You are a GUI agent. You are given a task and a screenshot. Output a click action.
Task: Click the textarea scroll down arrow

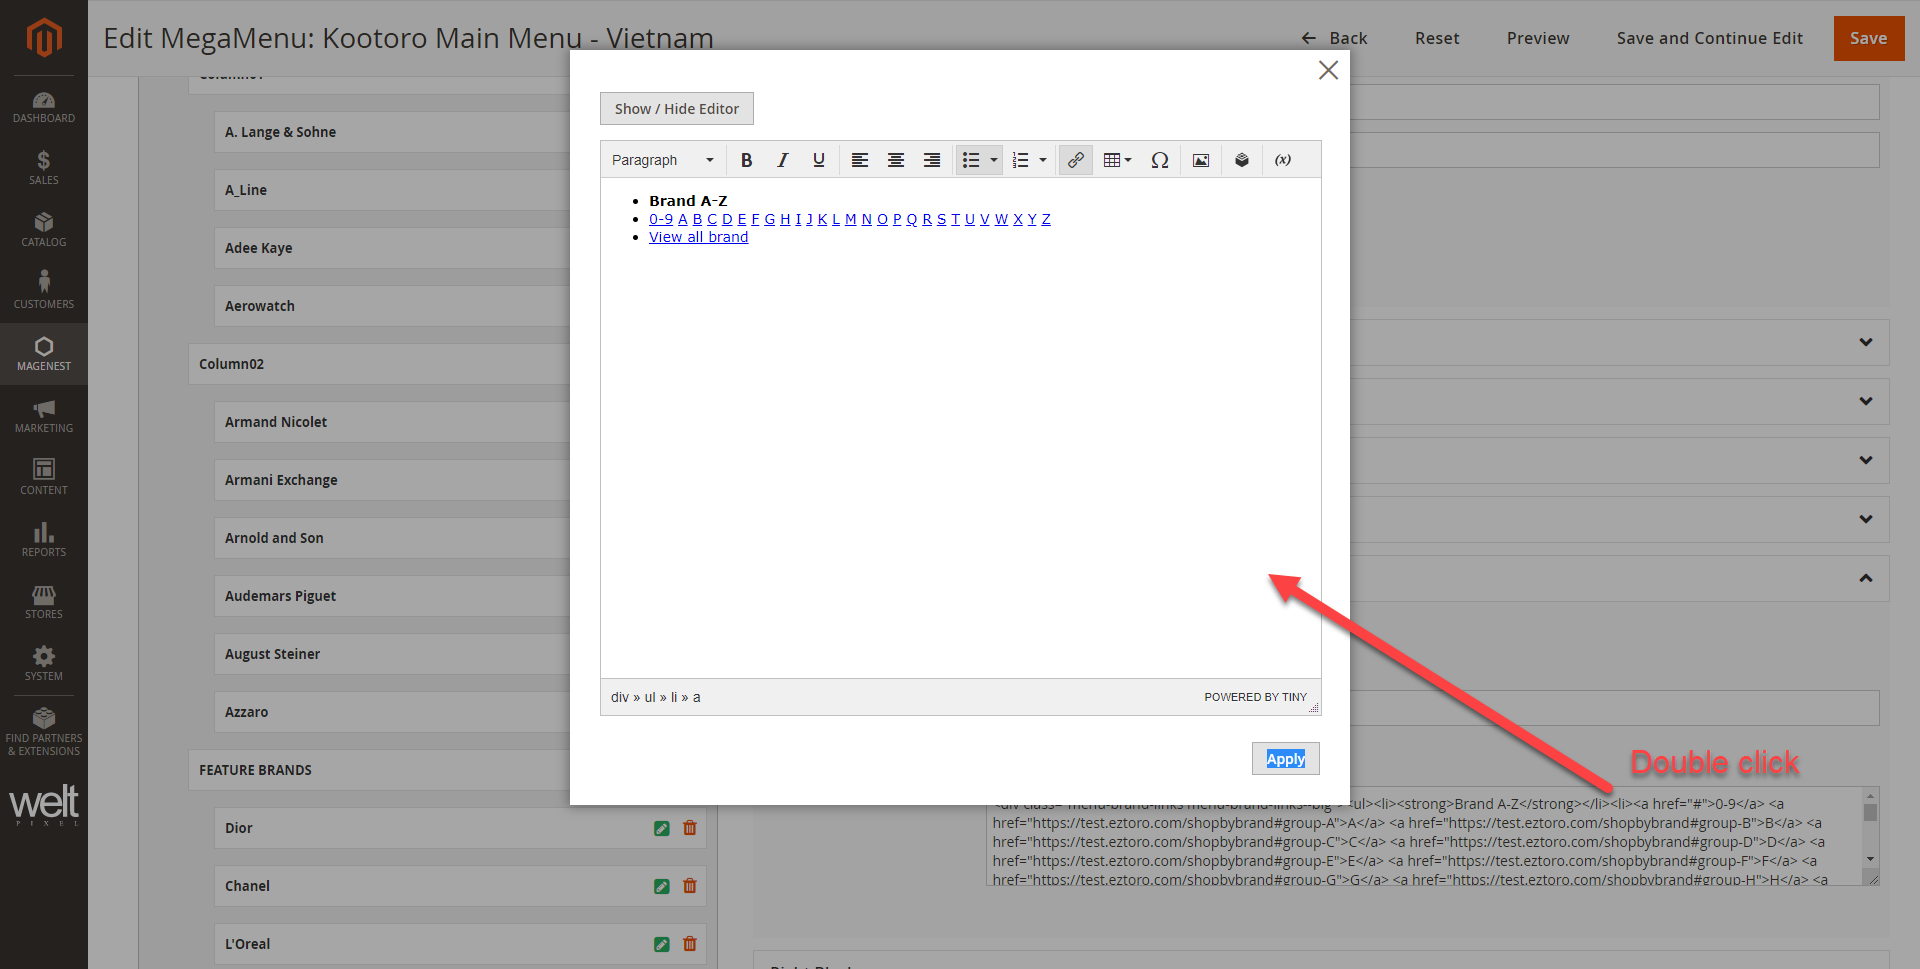click(1870, 859)
